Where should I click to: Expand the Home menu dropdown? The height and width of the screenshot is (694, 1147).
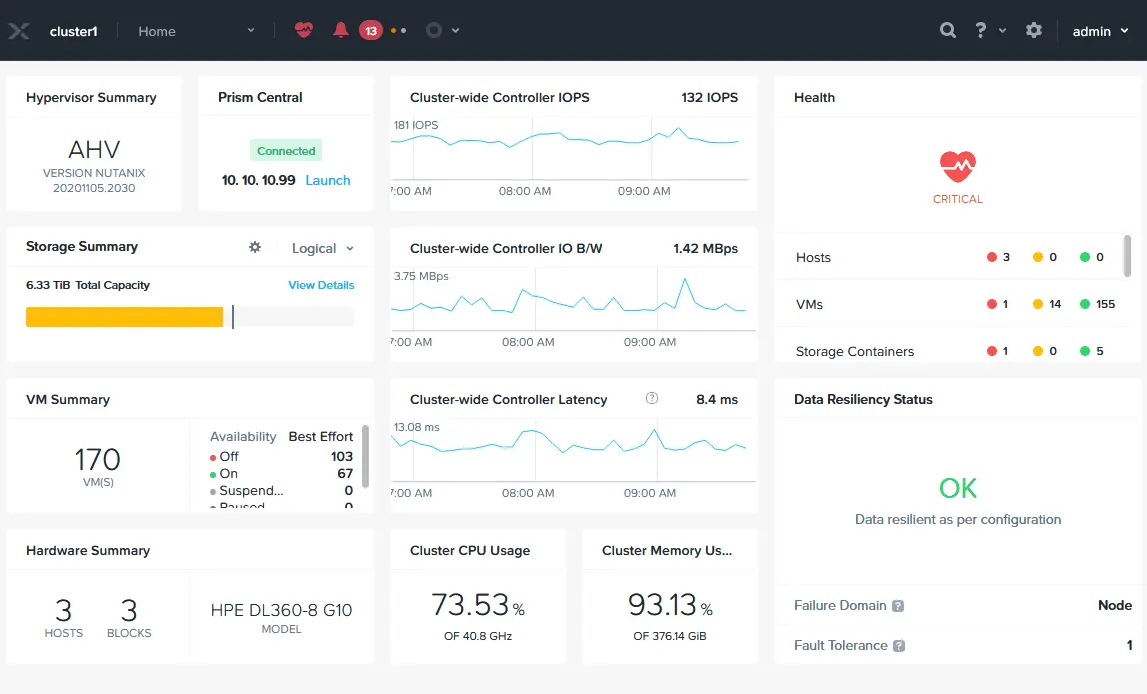(x=251, y=31)
